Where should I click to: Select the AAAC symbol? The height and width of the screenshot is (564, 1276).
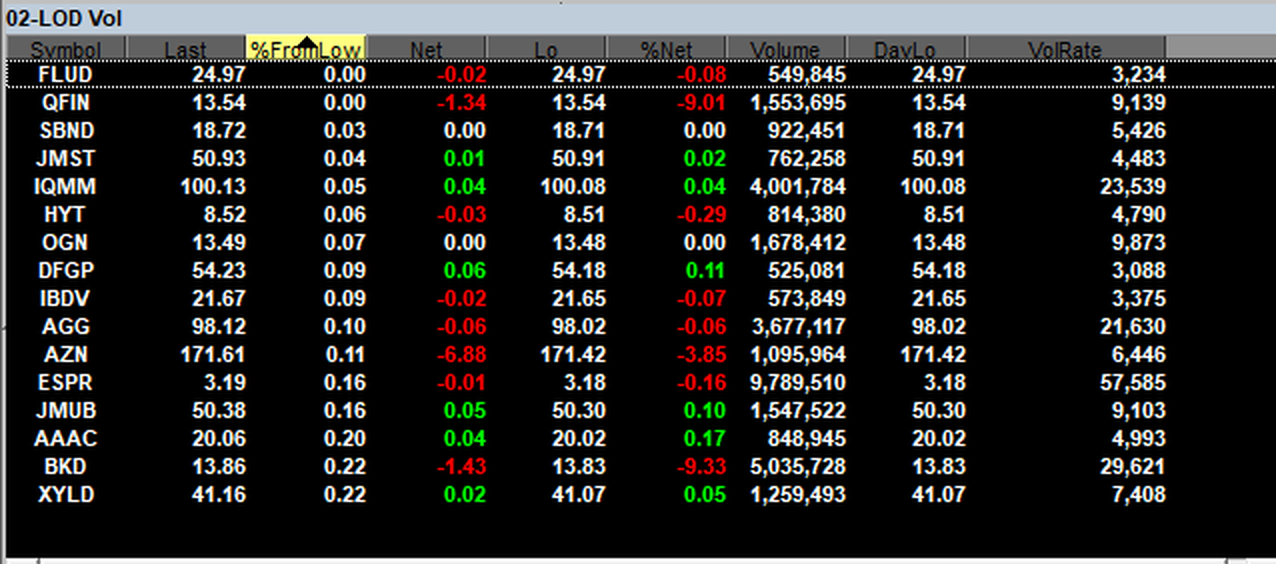point(66,438)
